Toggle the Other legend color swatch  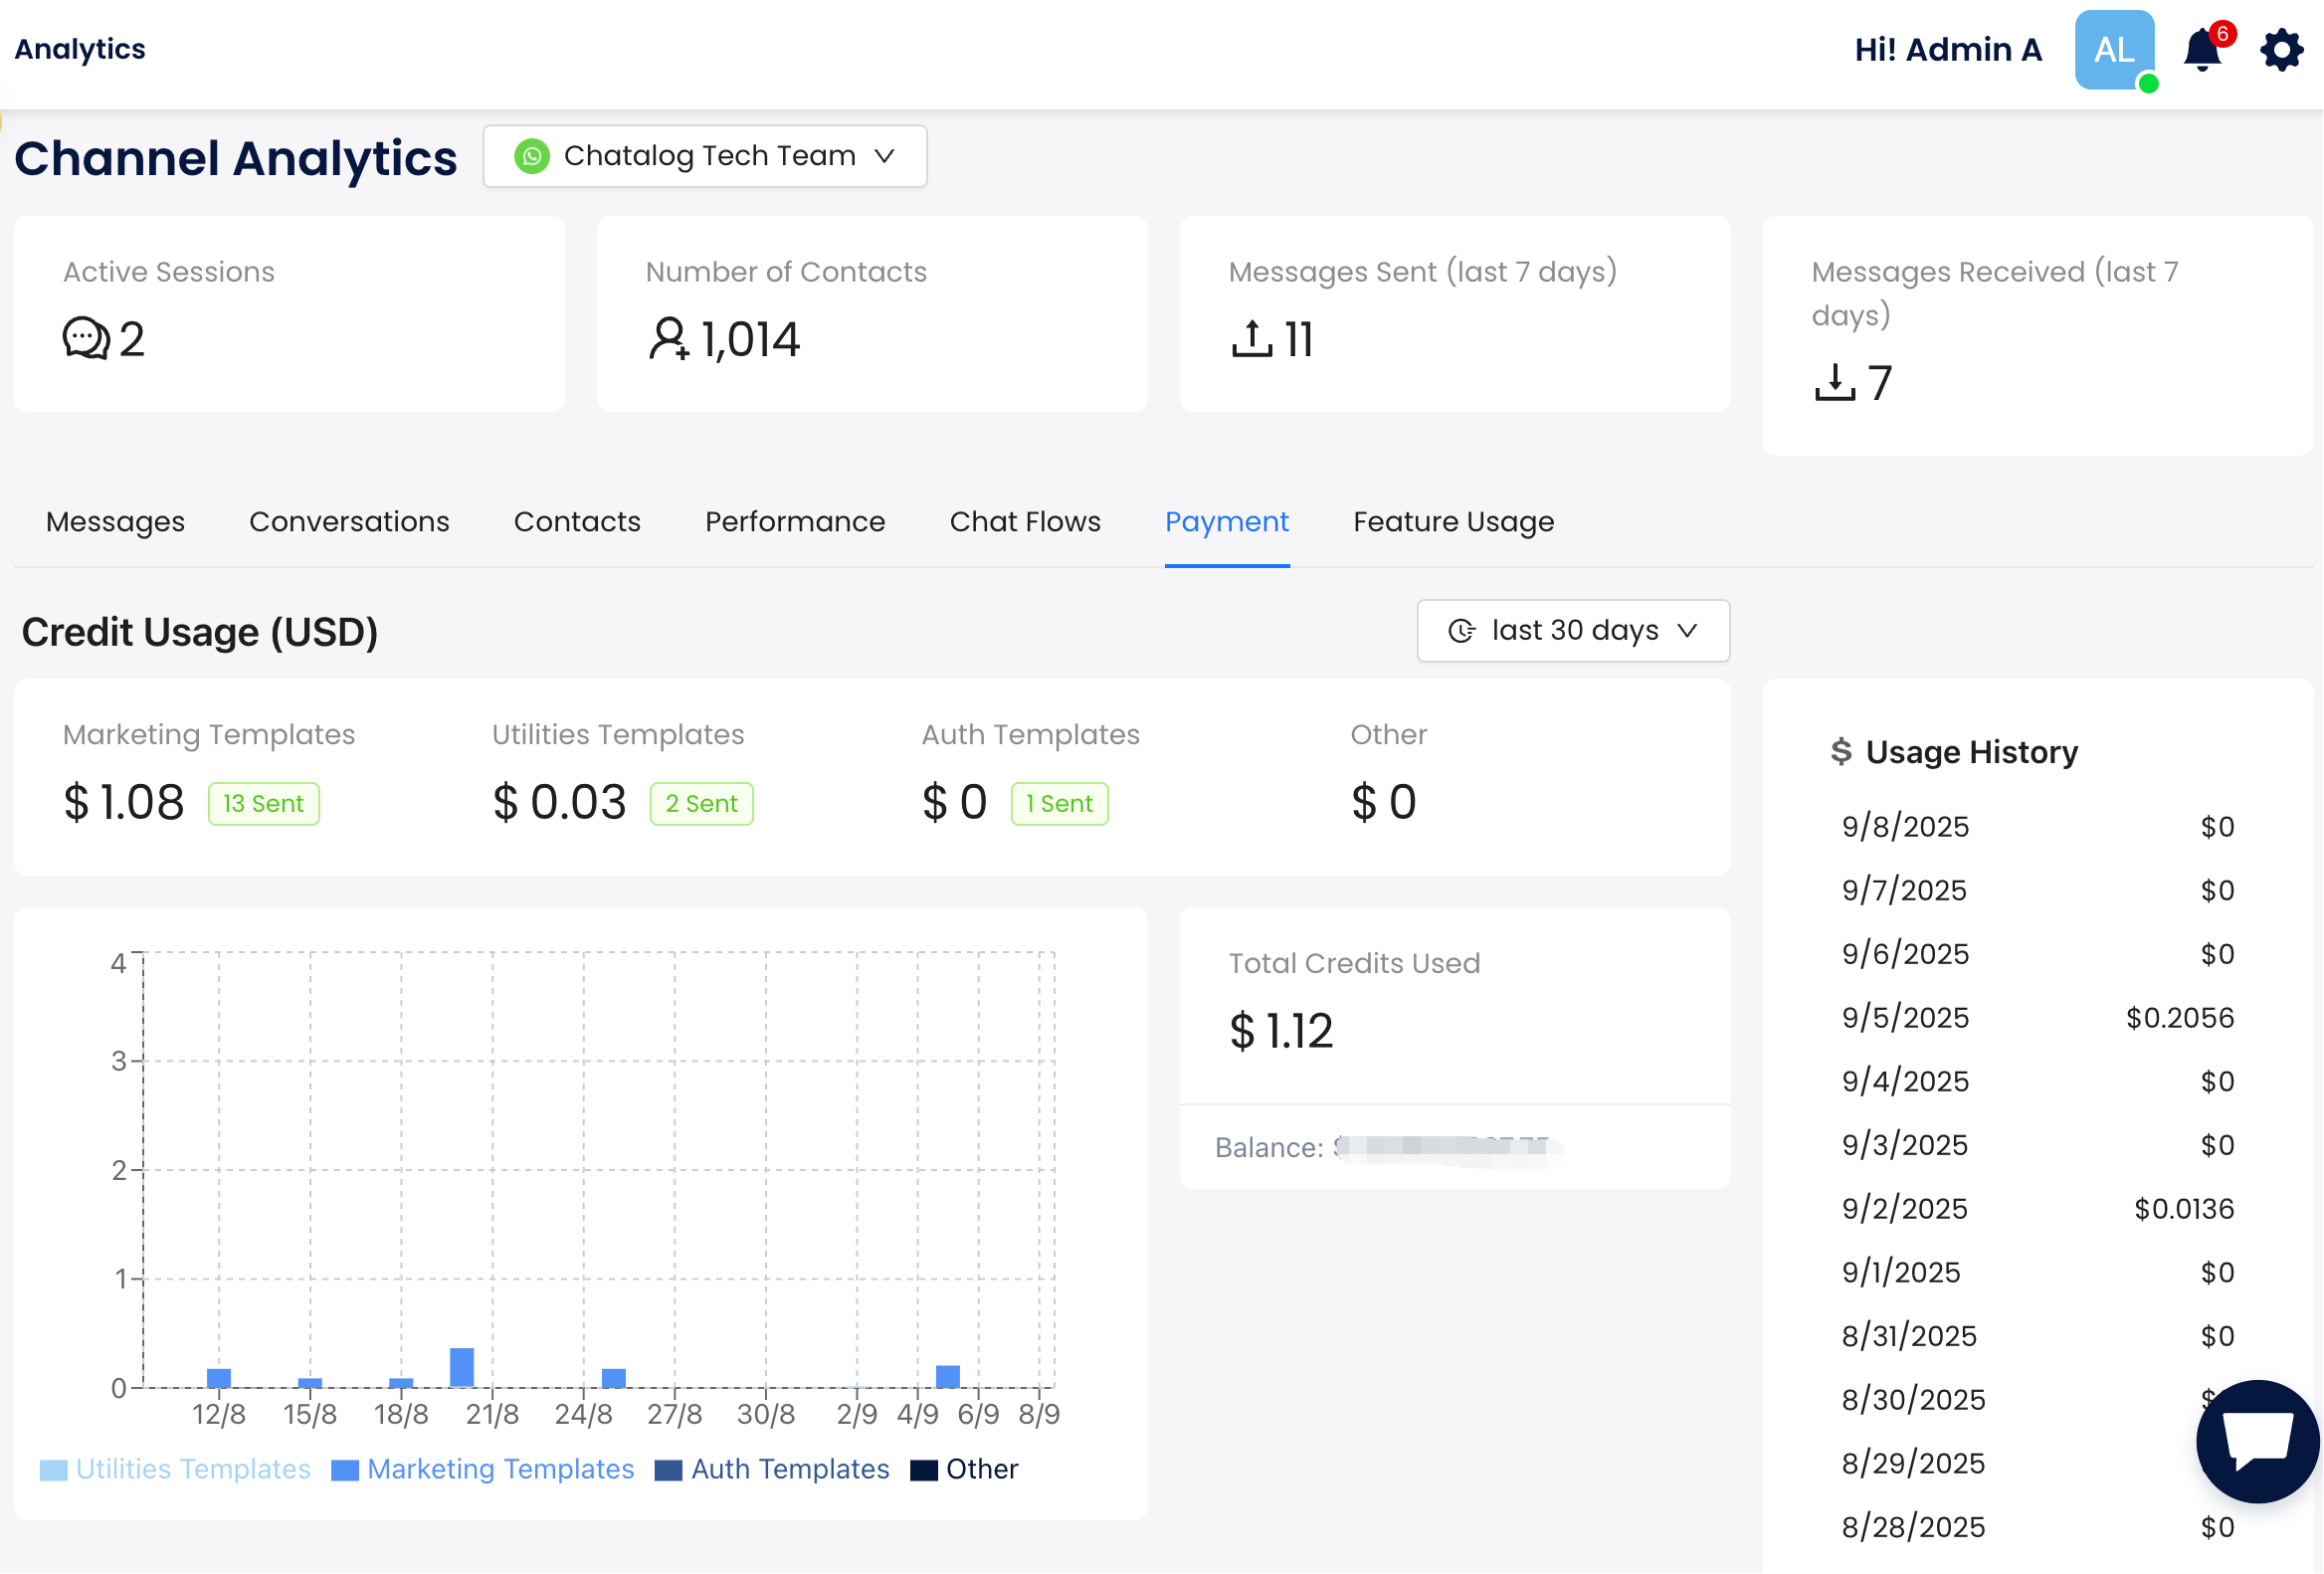click(x=924, y=1470)
